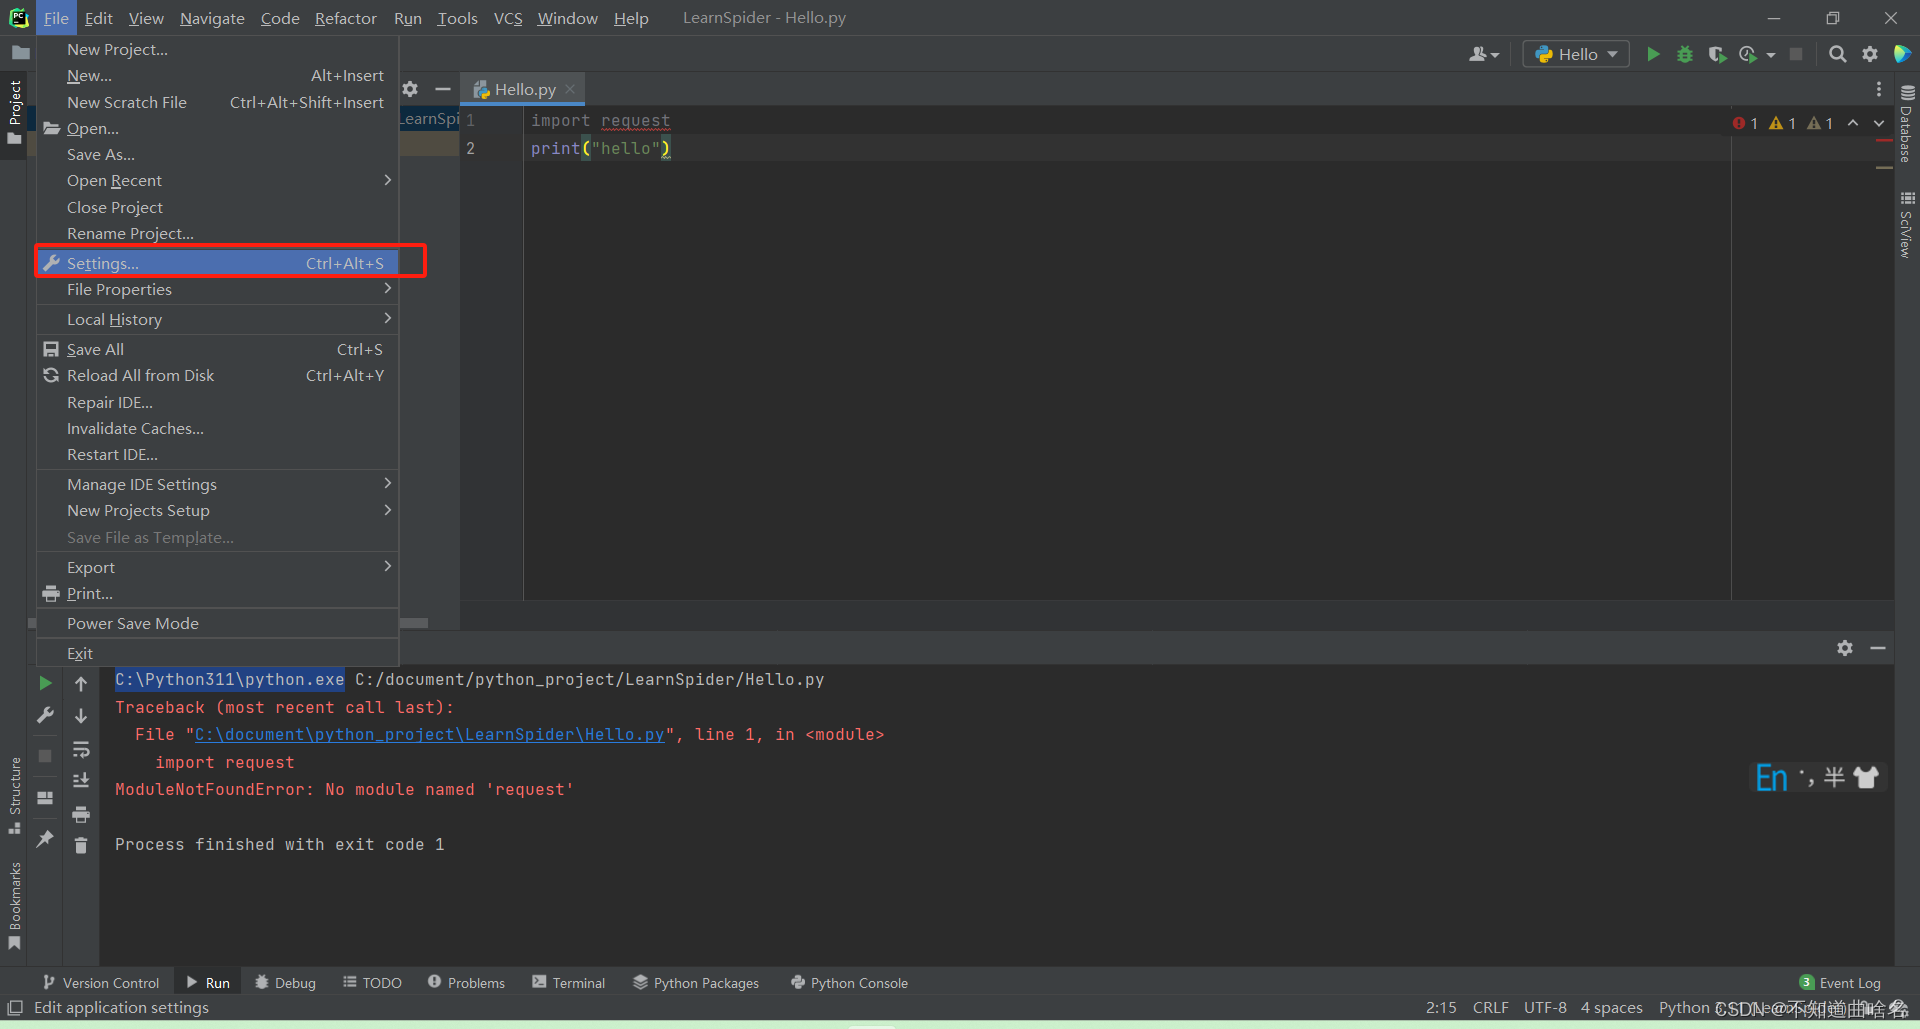
Task: Open the Refactor menu
Action: coord(345,18)
